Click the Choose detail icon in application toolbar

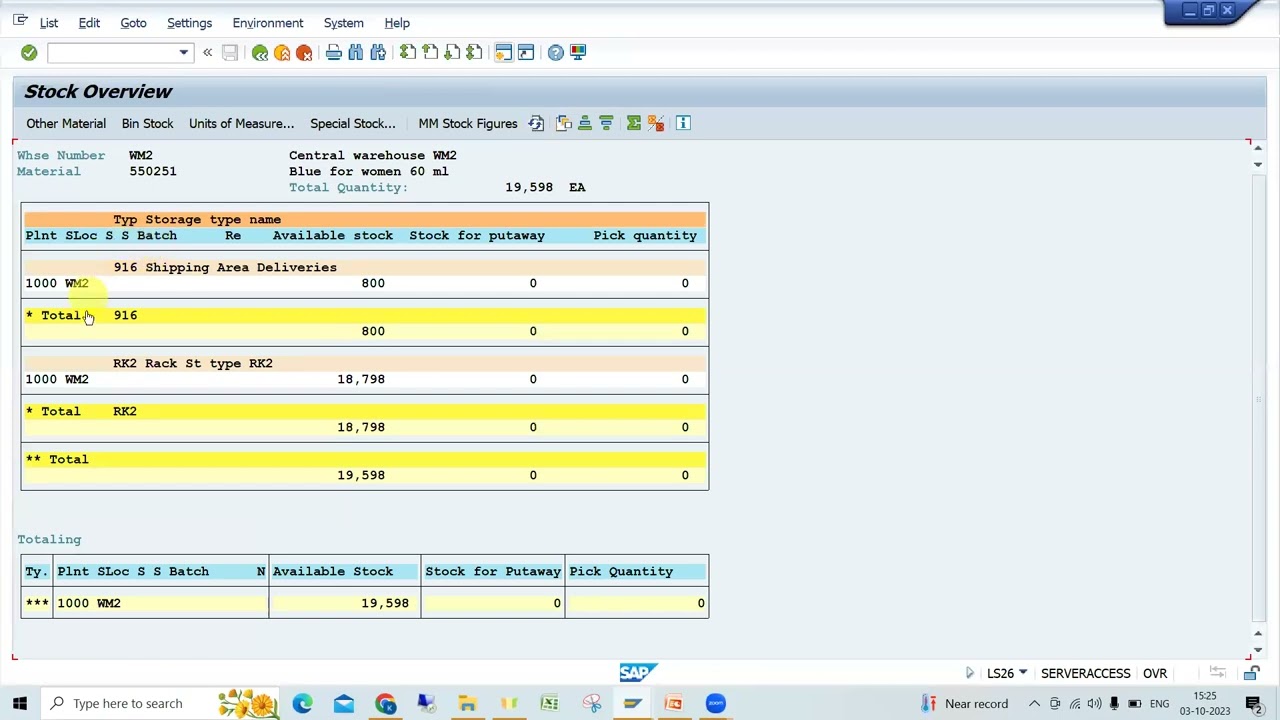[564, 123]
